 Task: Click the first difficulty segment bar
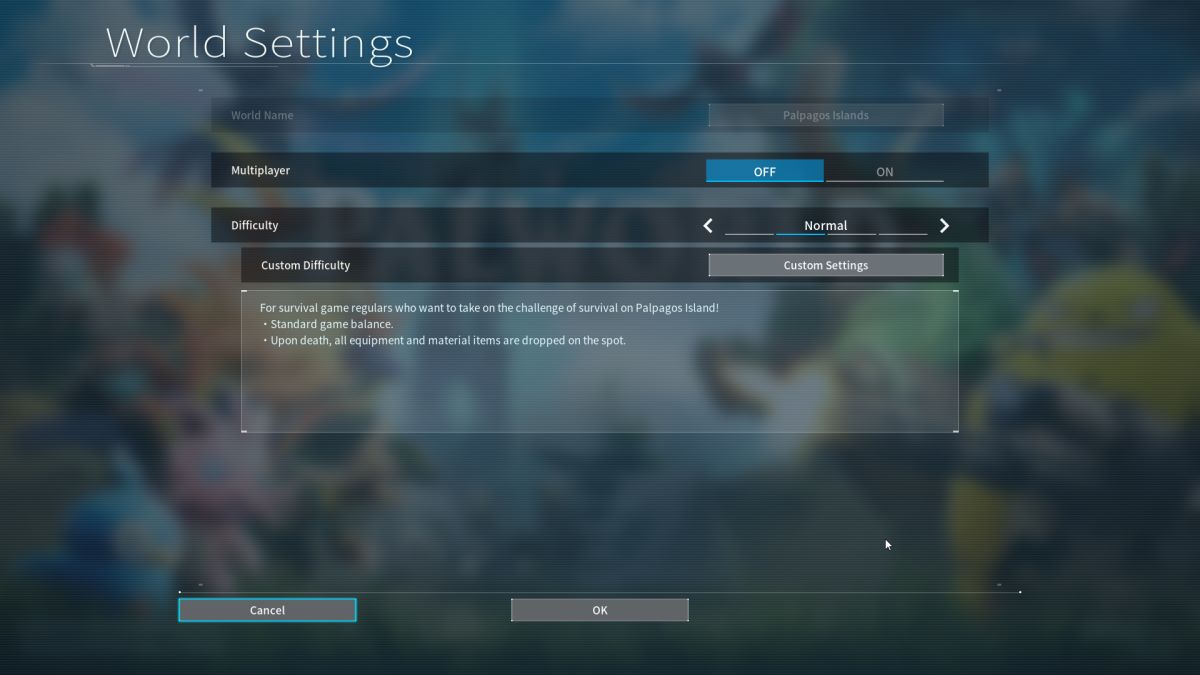[749, 234]
